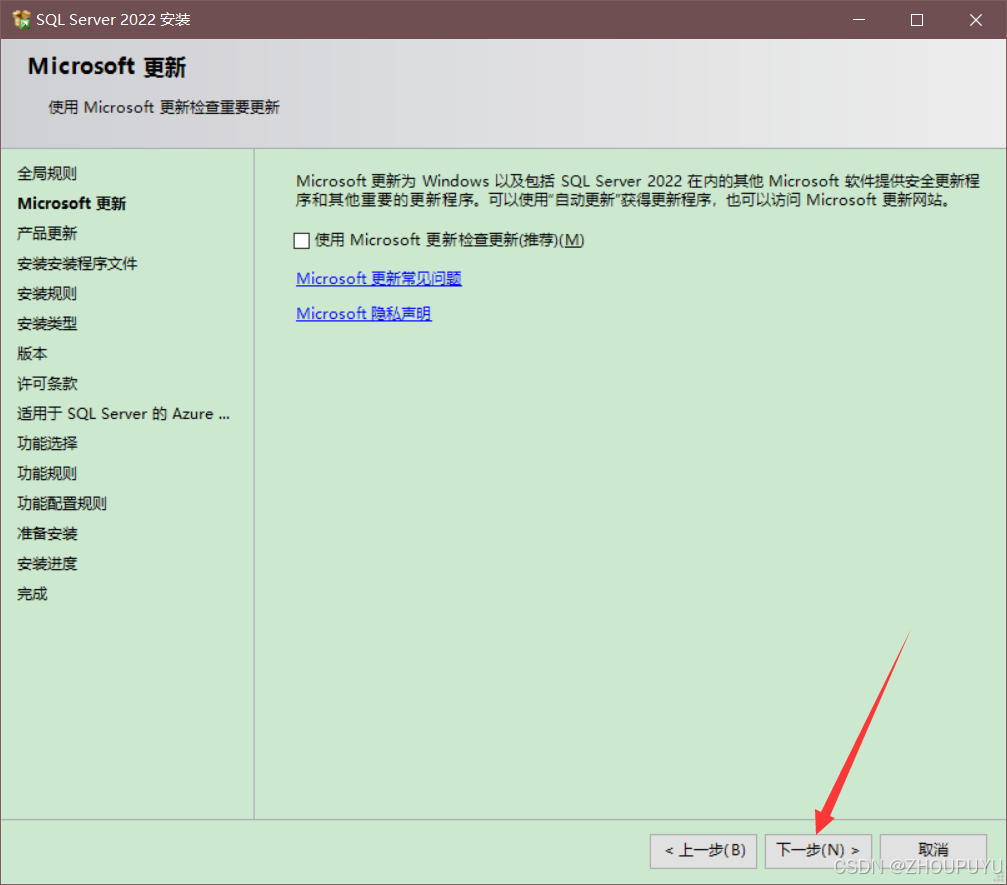Select the 功能配置规则 step in sidebar
The width and height of the screenshot is (1007, 885).
click(62, 504)
